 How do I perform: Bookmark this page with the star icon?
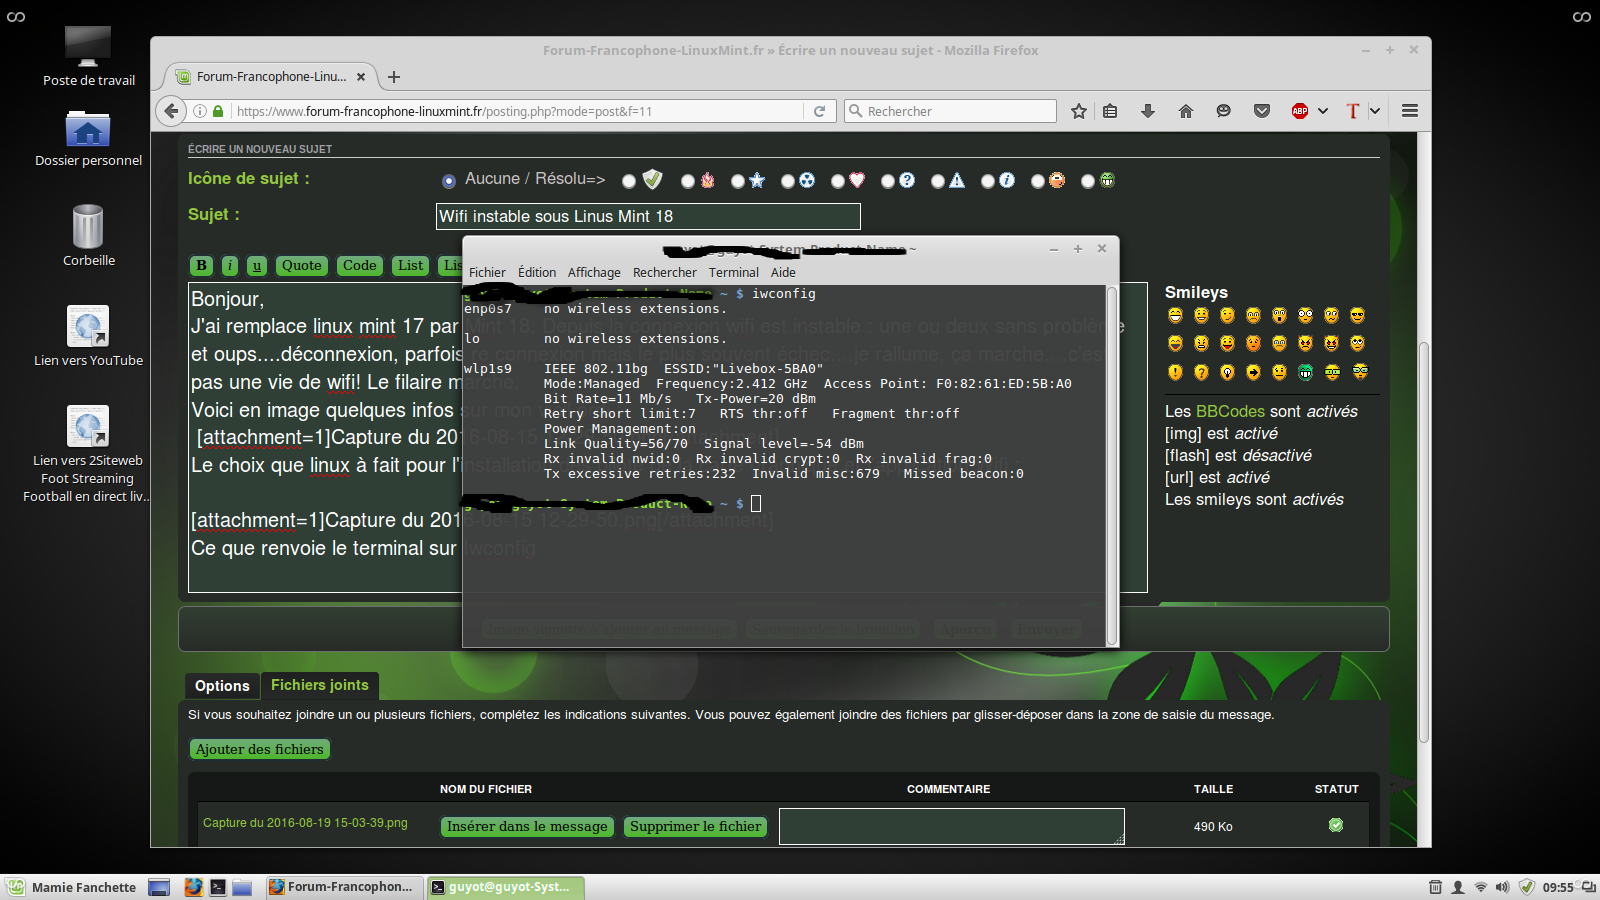point(1079,111)
